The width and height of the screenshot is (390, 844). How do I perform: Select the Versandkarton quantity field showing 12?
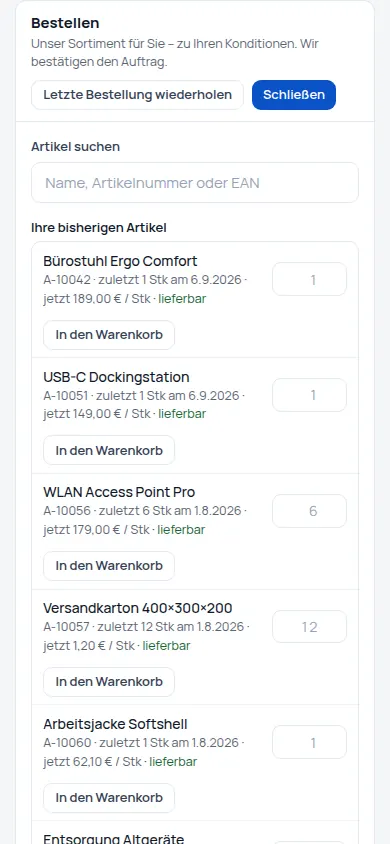coord(309,627)
